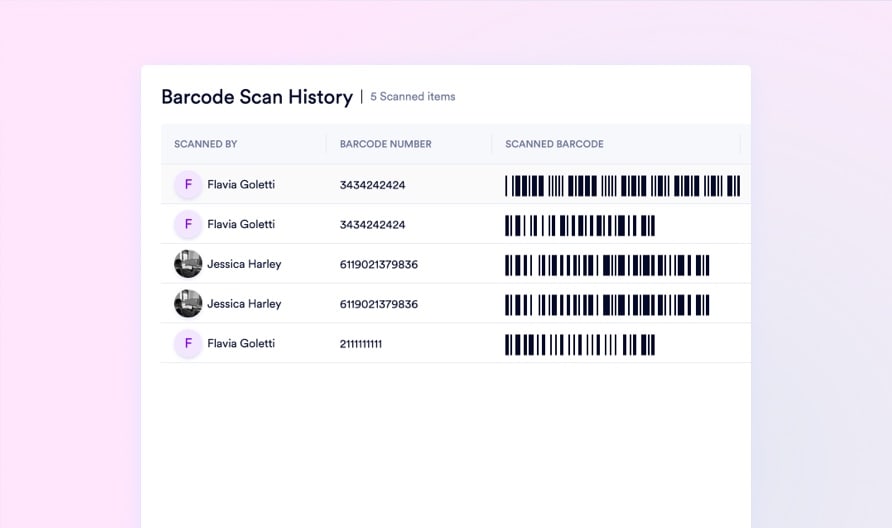Open the wide barcode image in first row
892x528 pixels.
pos(622,186)
